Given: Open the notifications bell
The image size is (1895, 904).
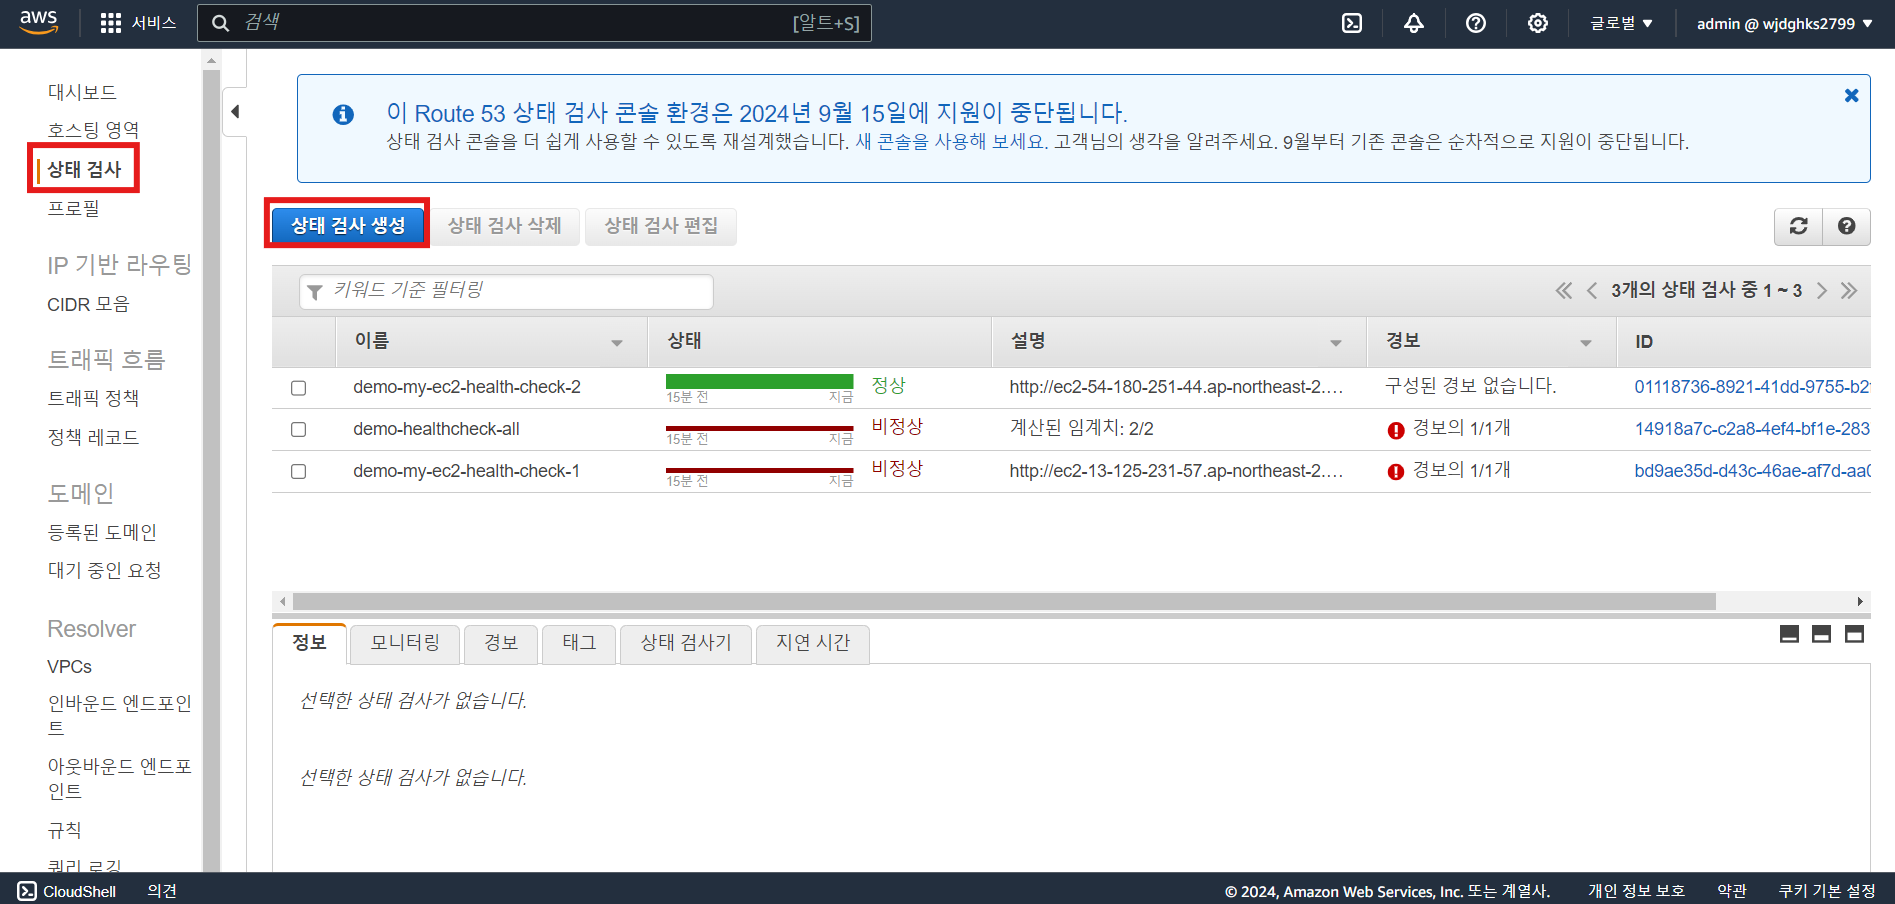Looking at the screenshot, I should pyautogui.click(x=1414, y=23).
